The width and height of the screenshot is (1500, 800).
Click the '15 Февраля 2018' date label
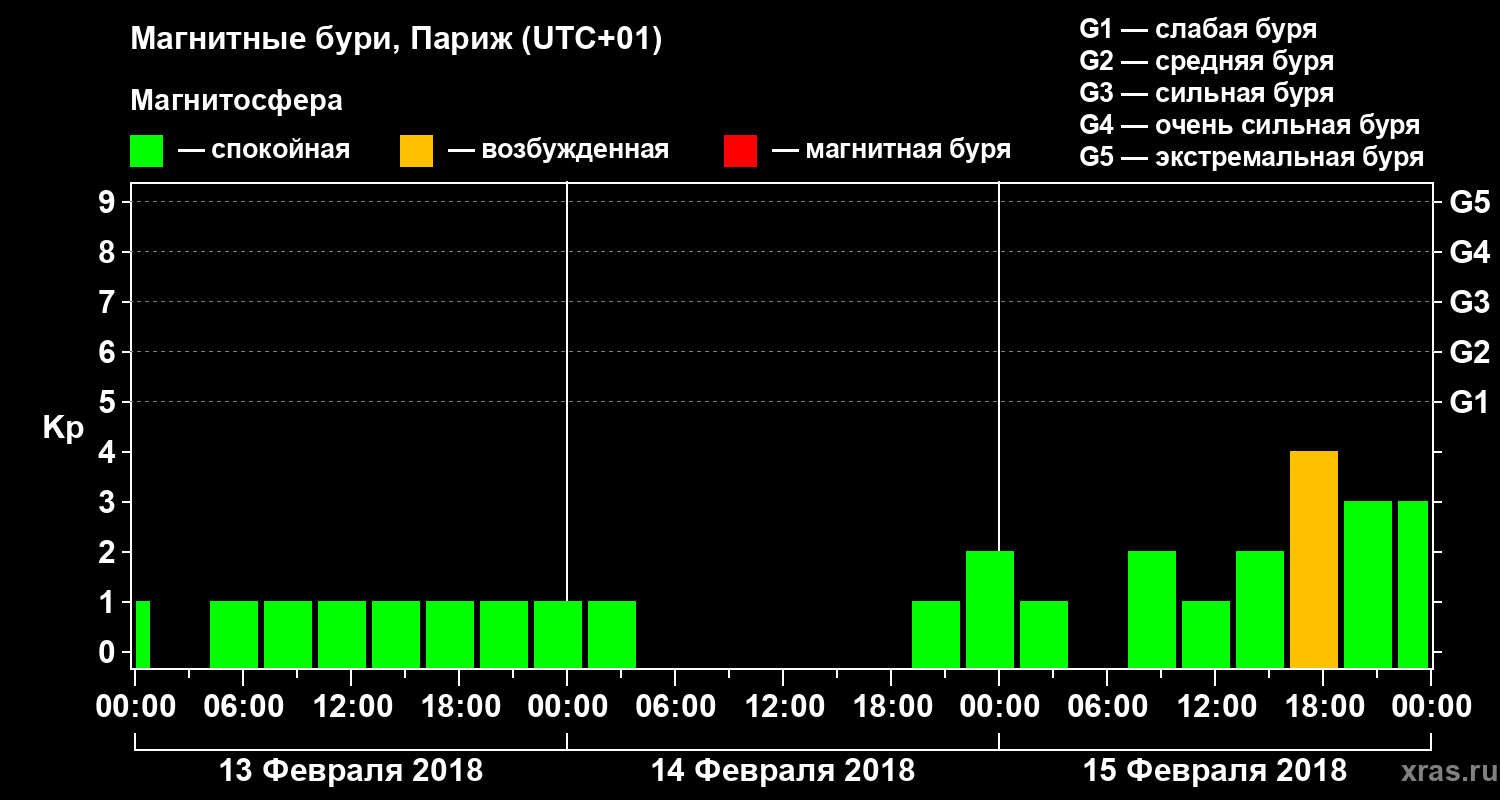click(1215, 771)
